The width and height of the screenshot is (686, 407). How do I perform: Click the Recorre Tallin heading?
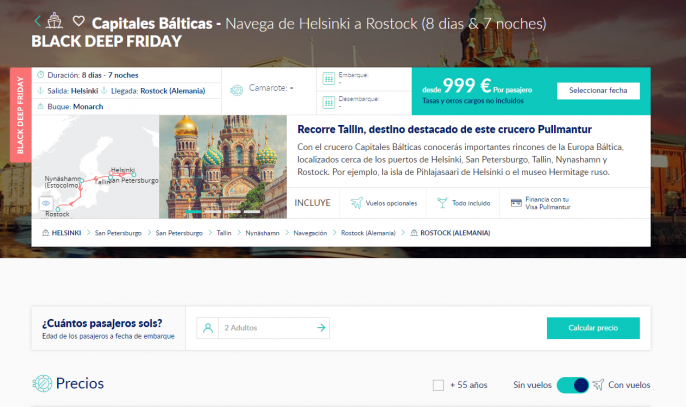[x=444, y=130]
